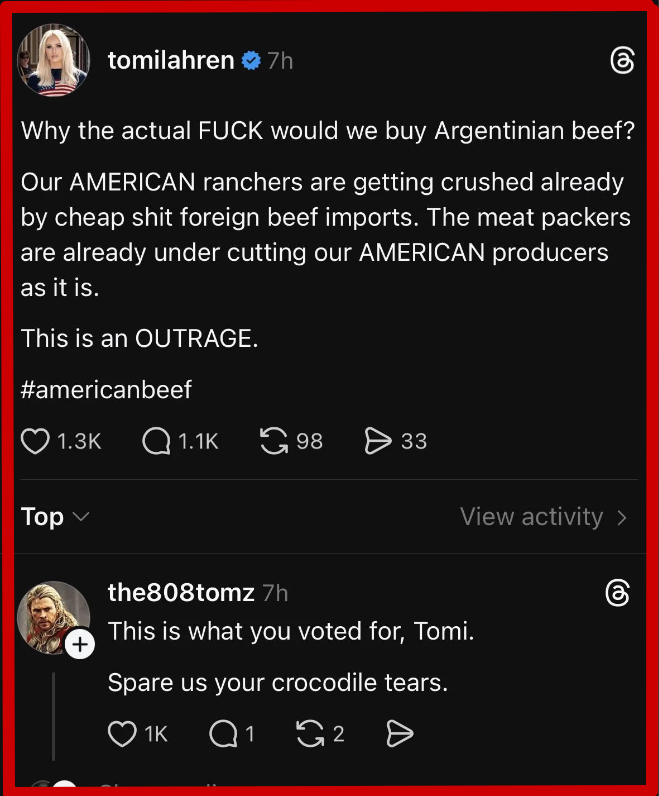This screenshot has width=659, height=796.
Task: Open replies to the808tomz's comment
Action: (222, 734)
